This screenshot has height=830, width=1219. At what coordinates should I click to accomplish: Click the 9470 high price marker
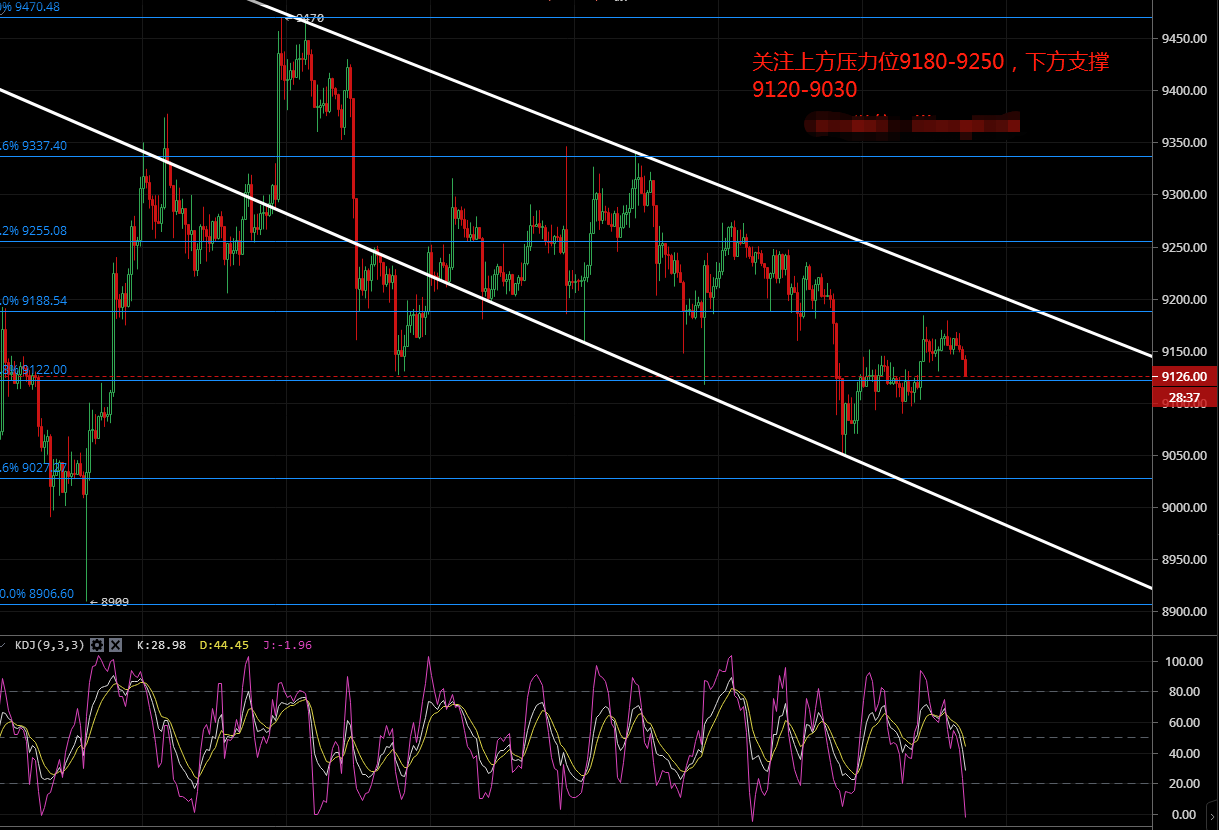point(305,18)
